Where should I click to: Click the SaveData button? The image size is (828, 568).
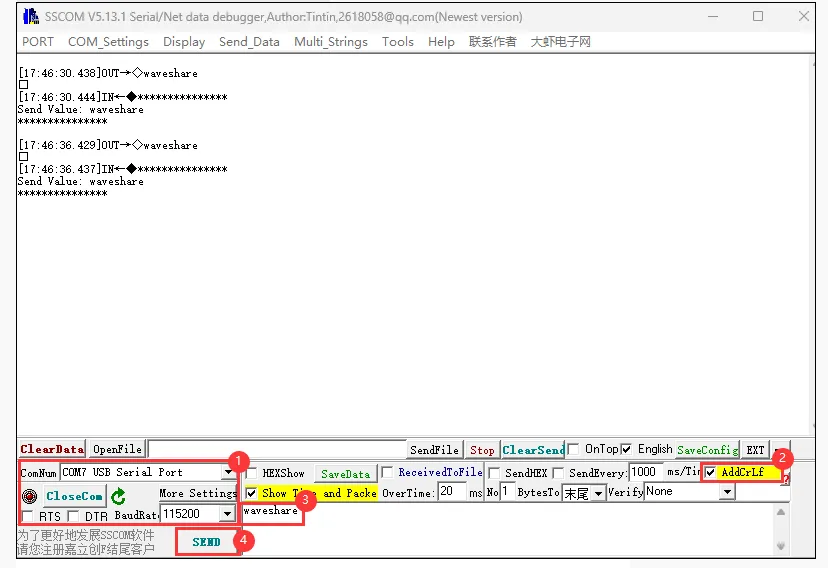[345, 474]
